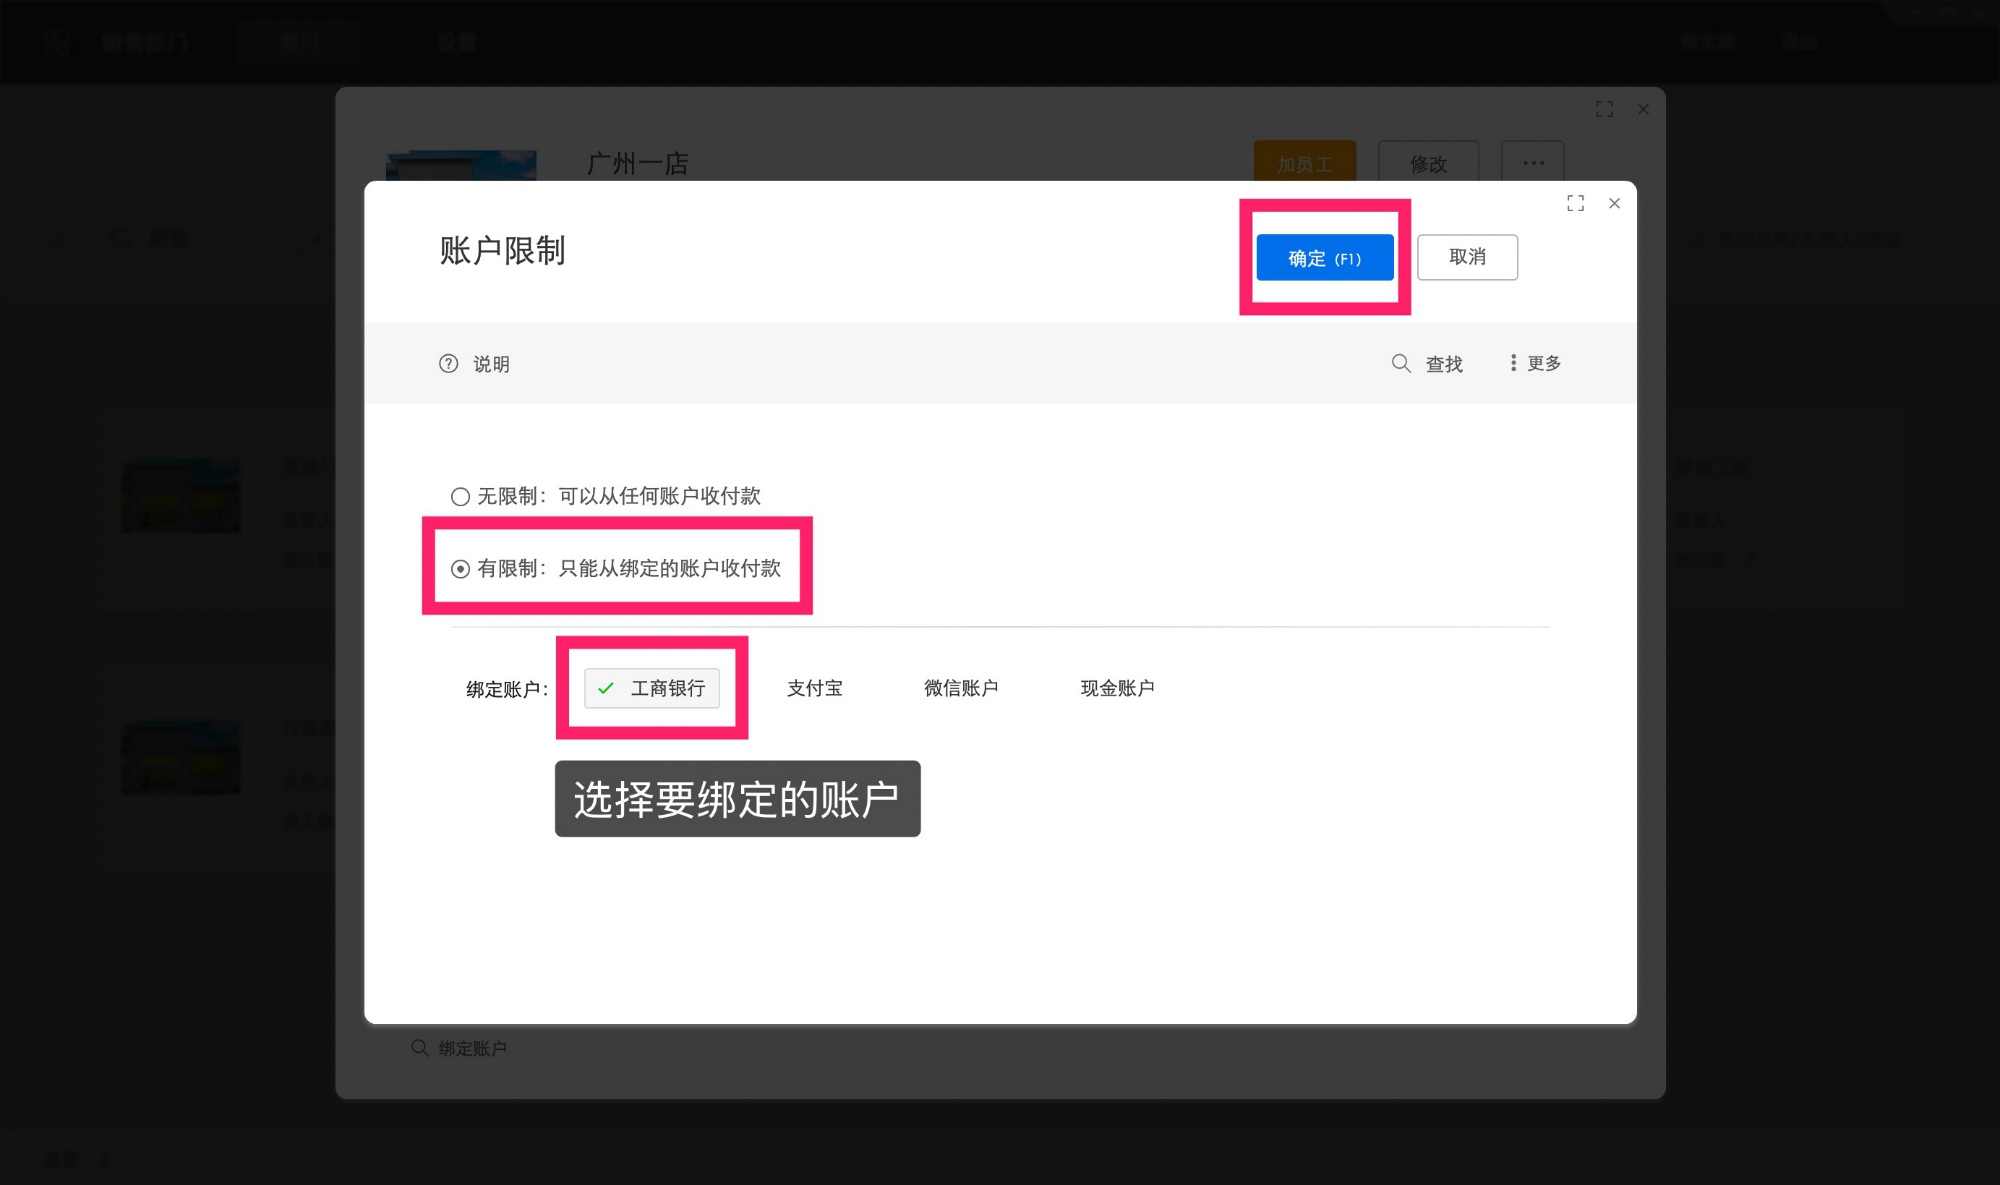Select the 无限制 radio option
This screenshot has width=2000, height=1185.
(460, 495)
